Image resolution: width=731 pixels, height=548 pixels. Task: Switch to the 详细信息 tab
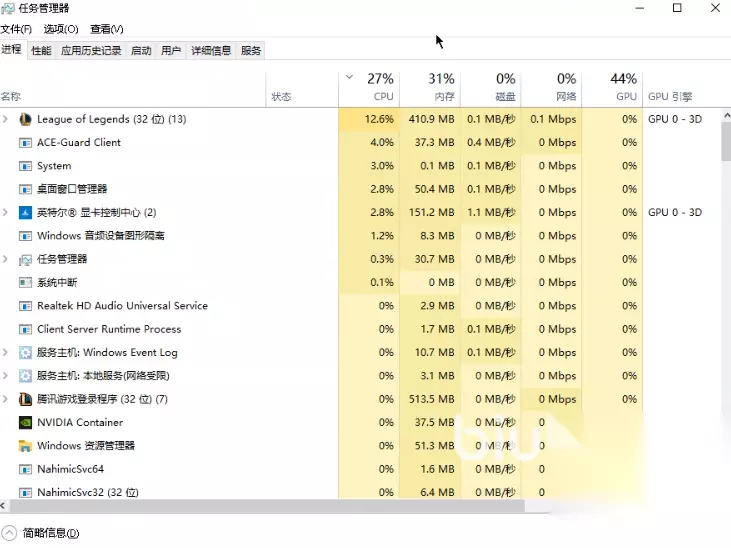211,50
